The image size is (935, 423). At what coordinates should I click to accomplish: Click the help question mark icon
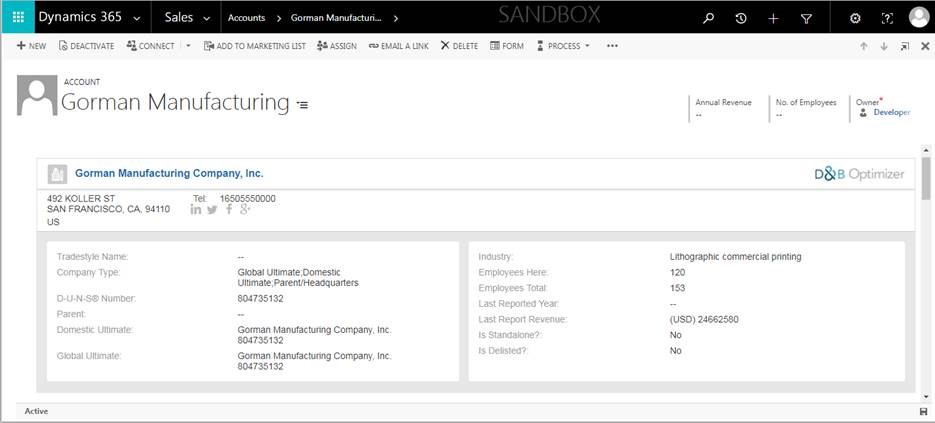tap(886, 18)
